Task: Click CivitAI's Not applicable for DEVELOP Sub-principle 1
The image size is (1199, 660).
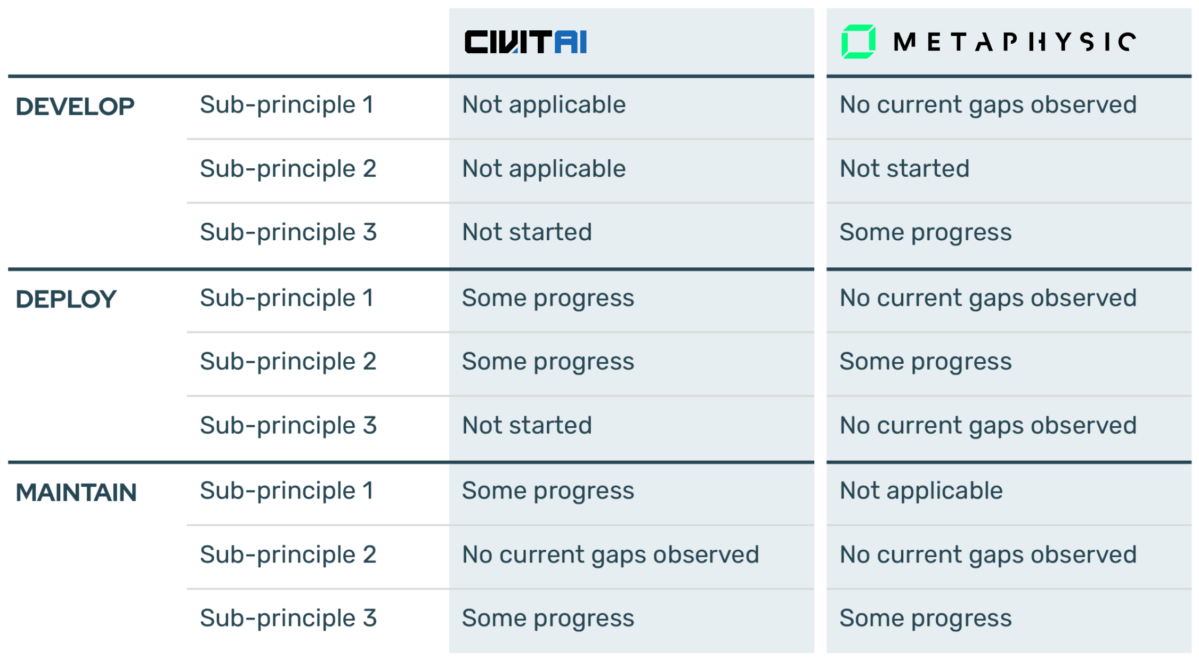Action: tap(544, 105)
